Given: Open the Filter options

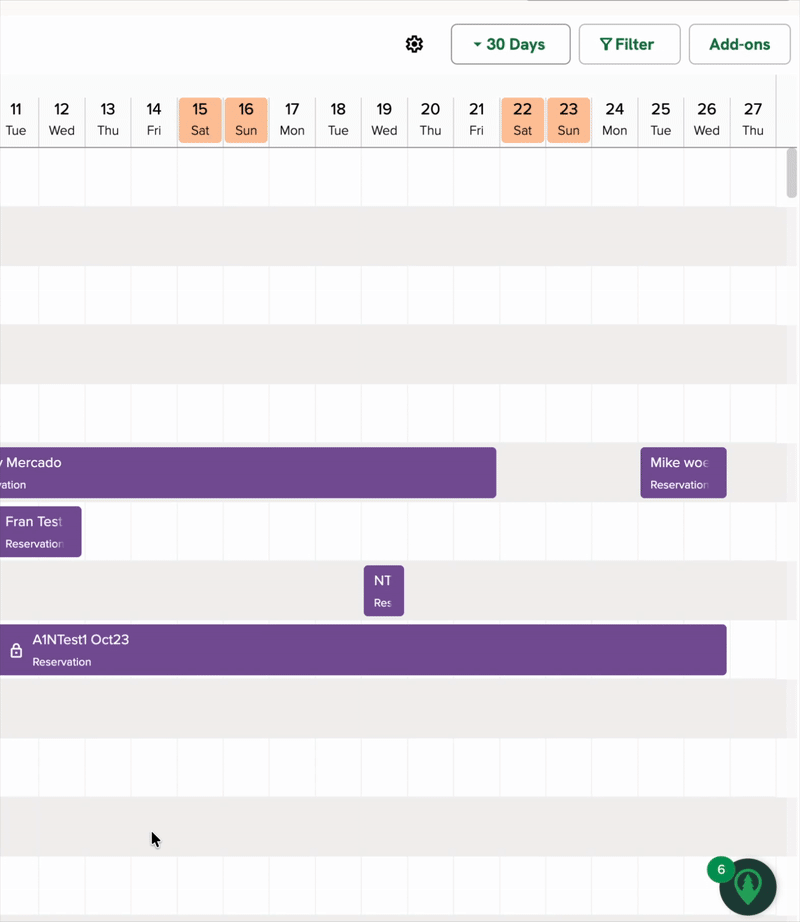Looking at the screenshot, I should pos(629,44).
